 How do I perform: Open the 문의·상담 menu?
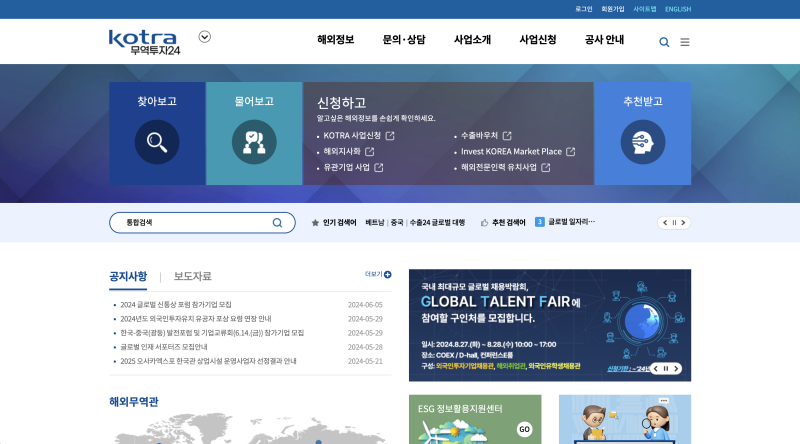point(404,40)
